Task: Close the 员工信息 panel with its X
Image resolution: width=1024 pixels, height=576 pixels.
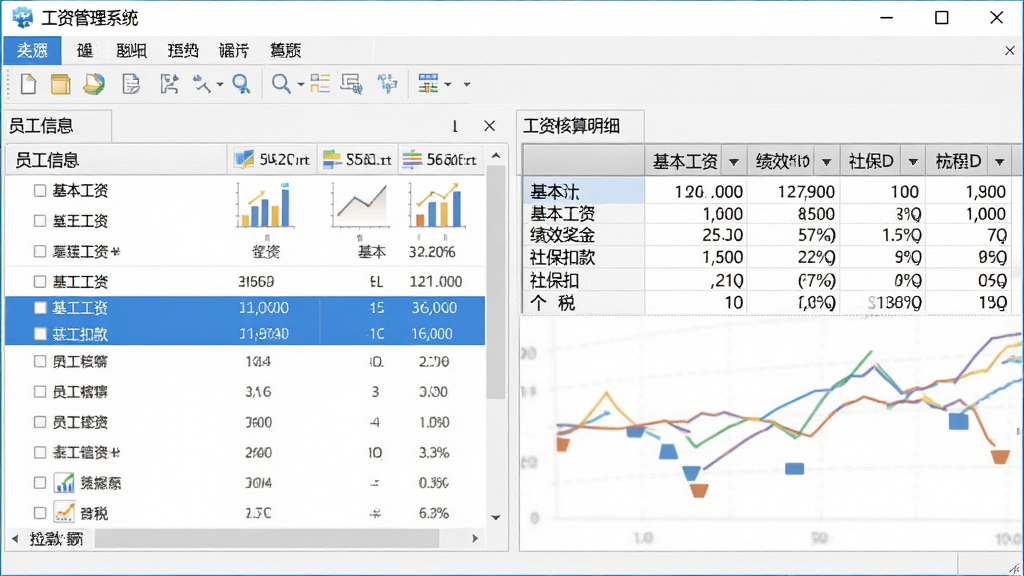Action: [x=489, y=126]
